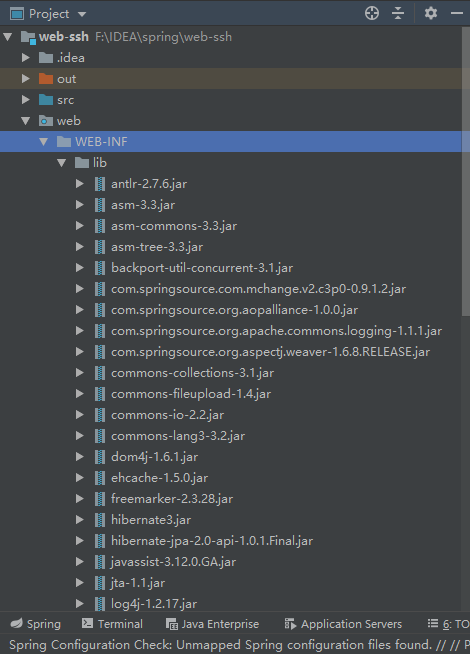Expand the commons-lang3-3.2.jar node

[x=80, y=435]
